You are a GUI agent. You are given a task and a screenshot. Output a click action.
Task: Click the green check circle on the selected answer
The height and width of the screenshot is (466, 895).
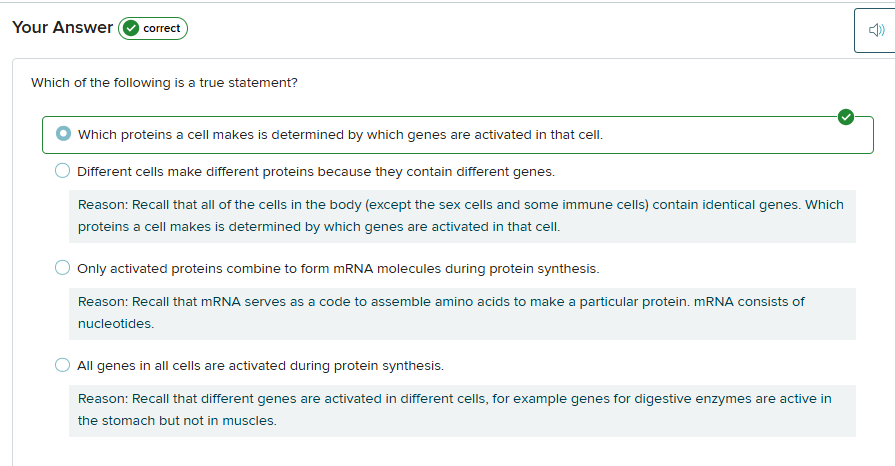(x=846, y=117)
